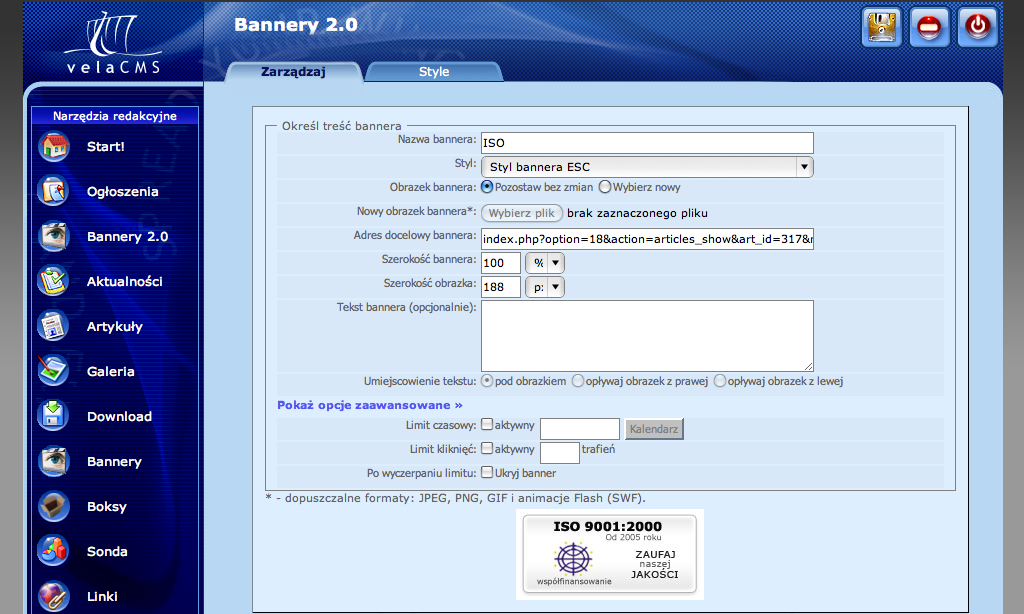Switch to the Zarządzaj tab
Image resolution: width=1024 pixels, height=614 pixels.
tap(292, 72)
